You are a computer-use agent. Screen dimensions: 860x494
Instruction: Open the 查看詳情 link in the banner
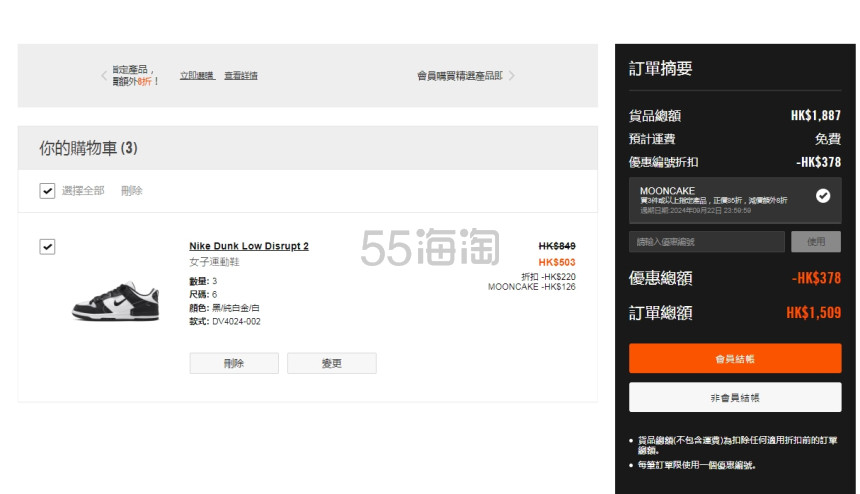[241, 76]
